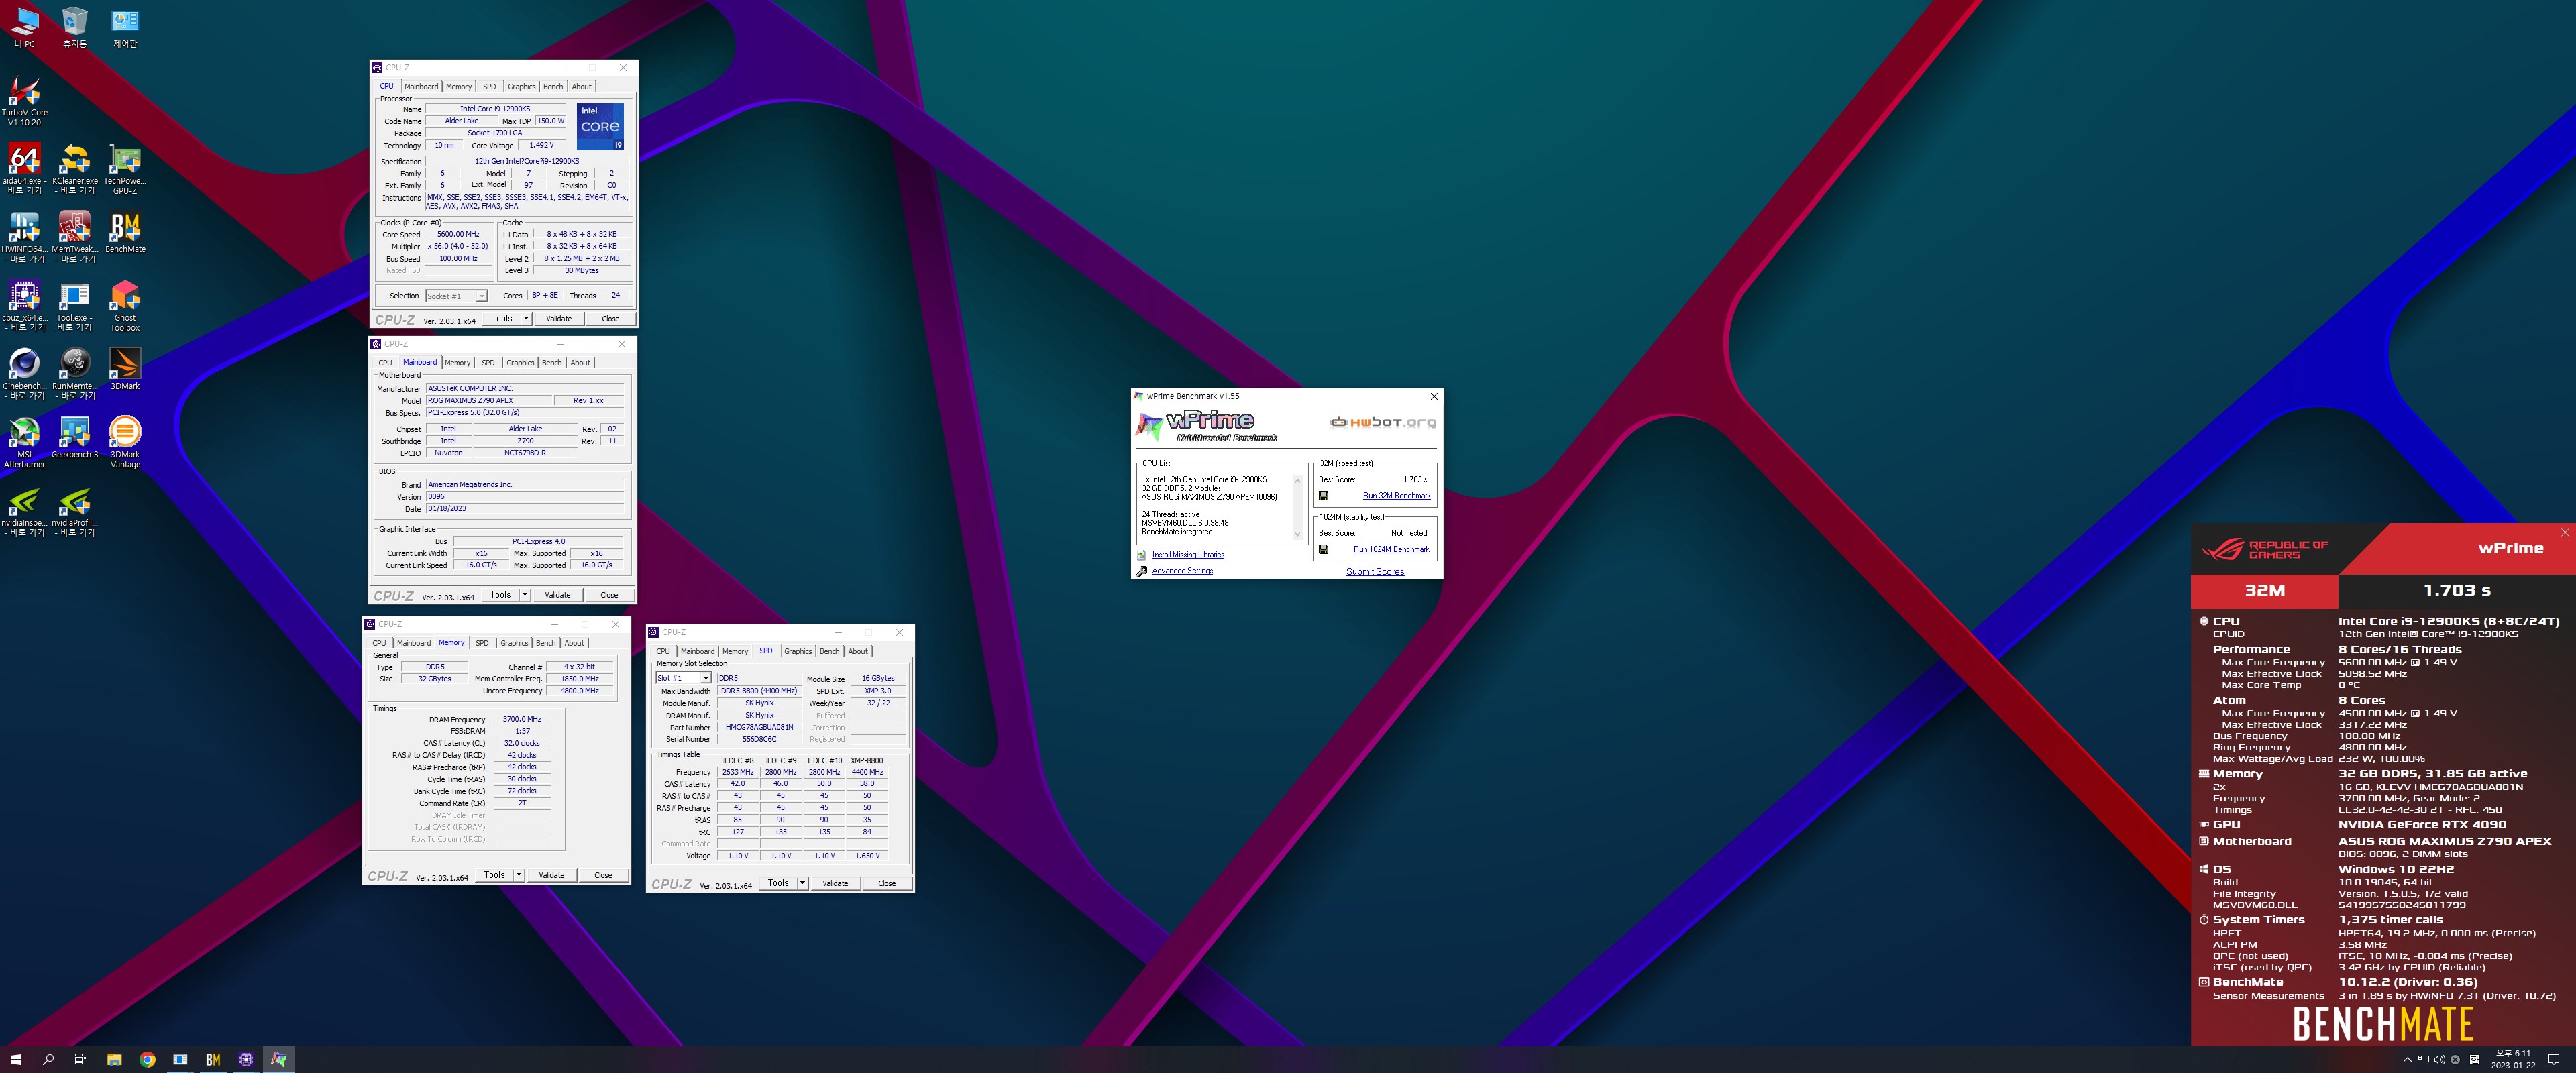Click the BenchMate taskbar icon
Viewport: 2576px width, 1073px height.
pyautogui.click(x=213, y=1059)
